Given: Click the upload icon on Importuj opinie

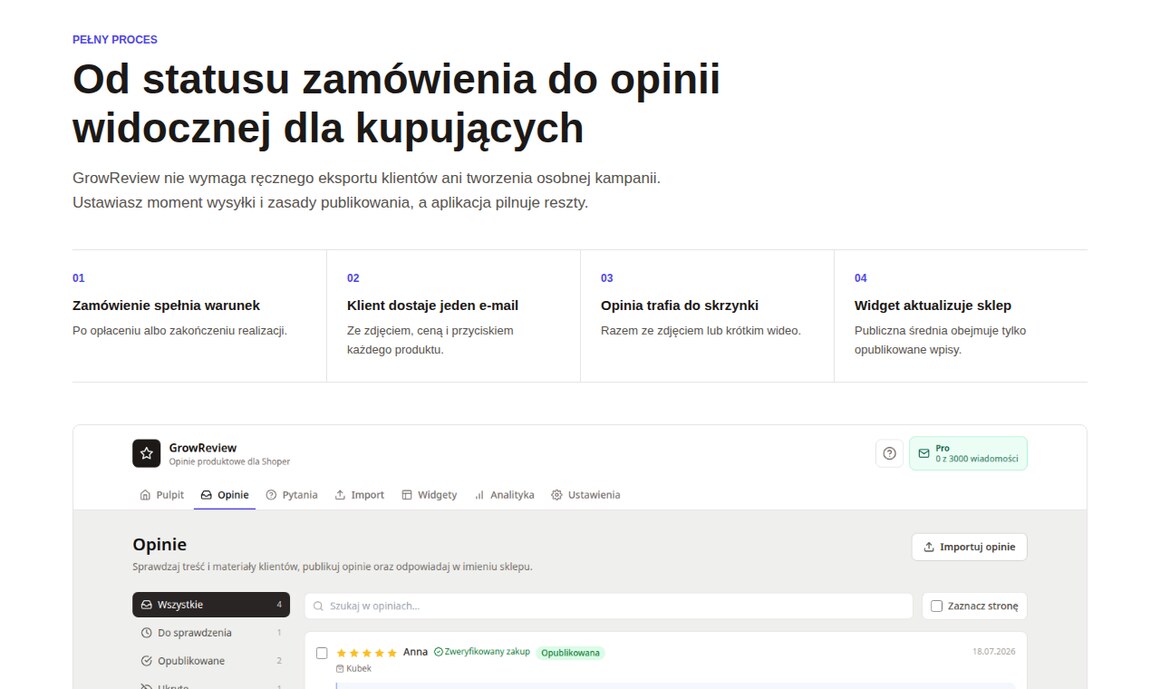Looking at the screenshot, I should click(928, 547).
